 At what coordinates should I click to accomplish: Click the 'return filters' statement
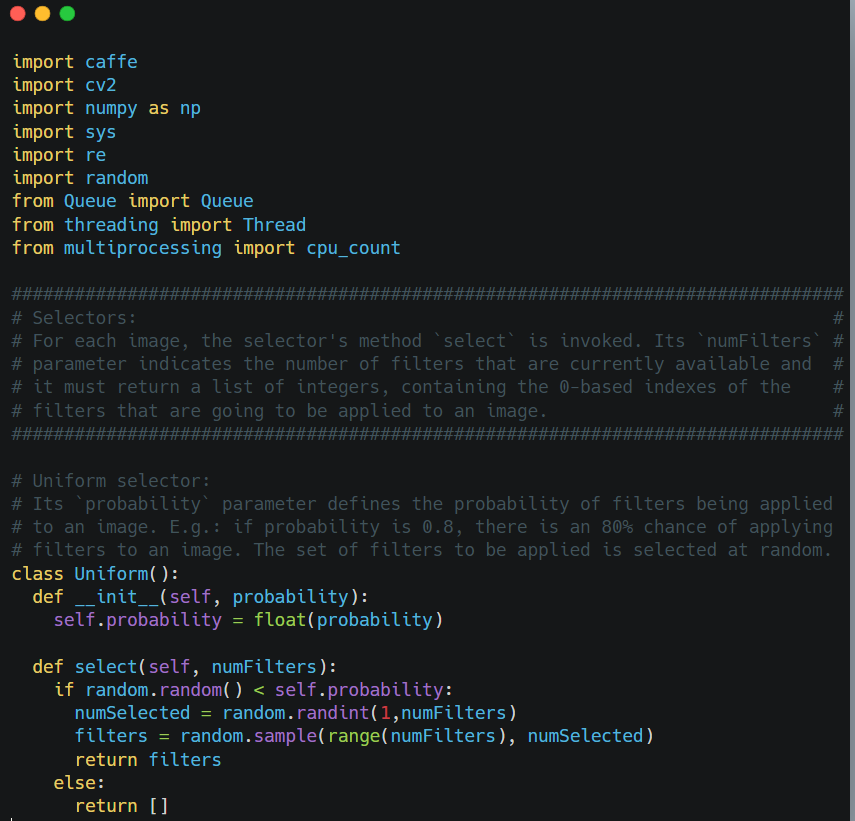pyautogui.click(x=148, y=760)
